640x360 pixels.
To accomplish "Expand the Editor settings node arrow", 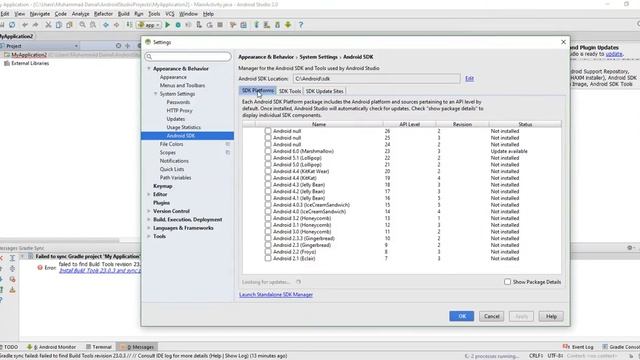I will pos(149,194).
